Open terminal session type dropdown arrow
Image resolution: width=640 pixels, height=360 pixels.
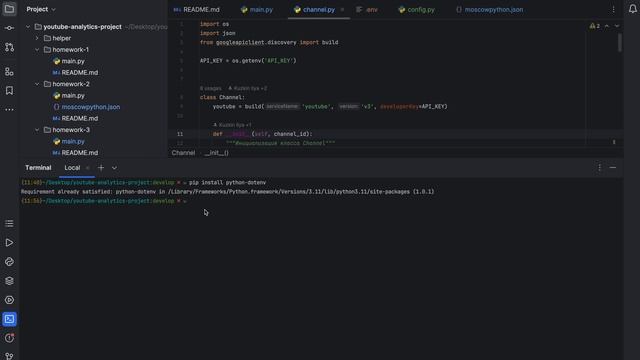(x=114, y=168)
